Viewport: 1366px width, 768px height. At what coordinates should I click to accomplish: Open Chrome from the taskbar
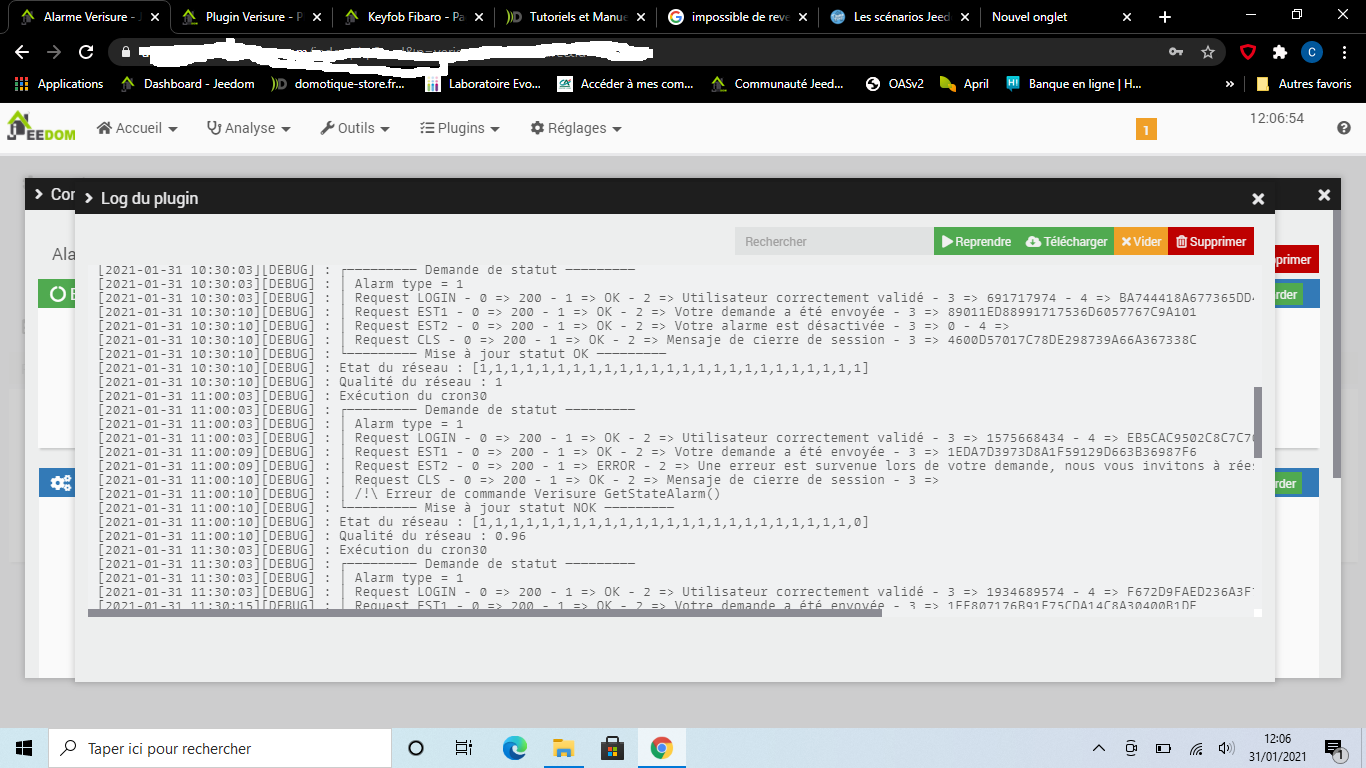(x=661, y=748)
